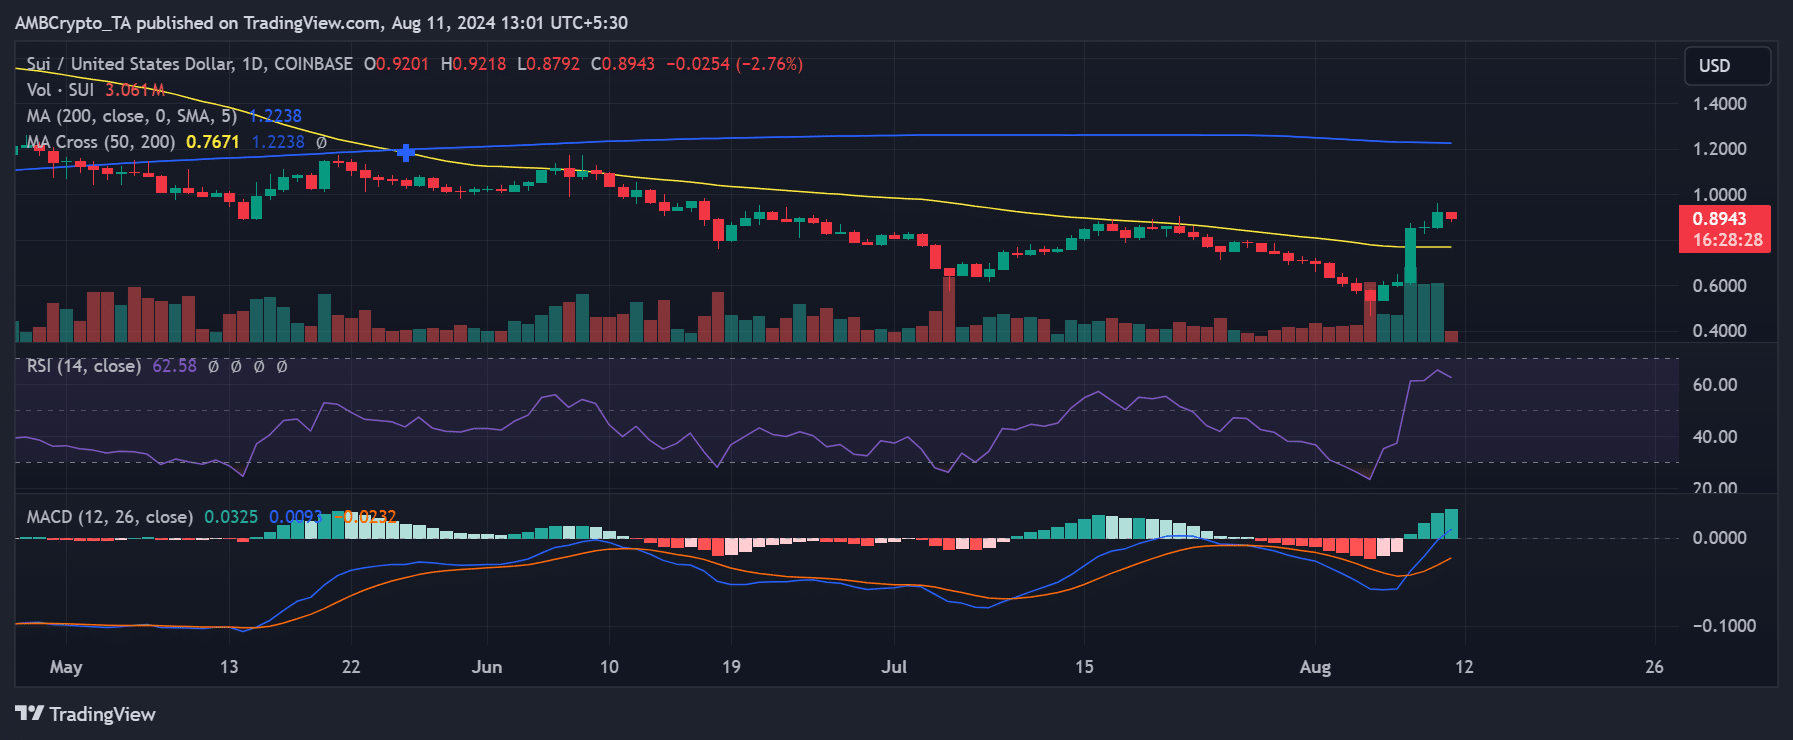Click the open value 0.9201
The image size is (1793, 740).
point(402,63)
